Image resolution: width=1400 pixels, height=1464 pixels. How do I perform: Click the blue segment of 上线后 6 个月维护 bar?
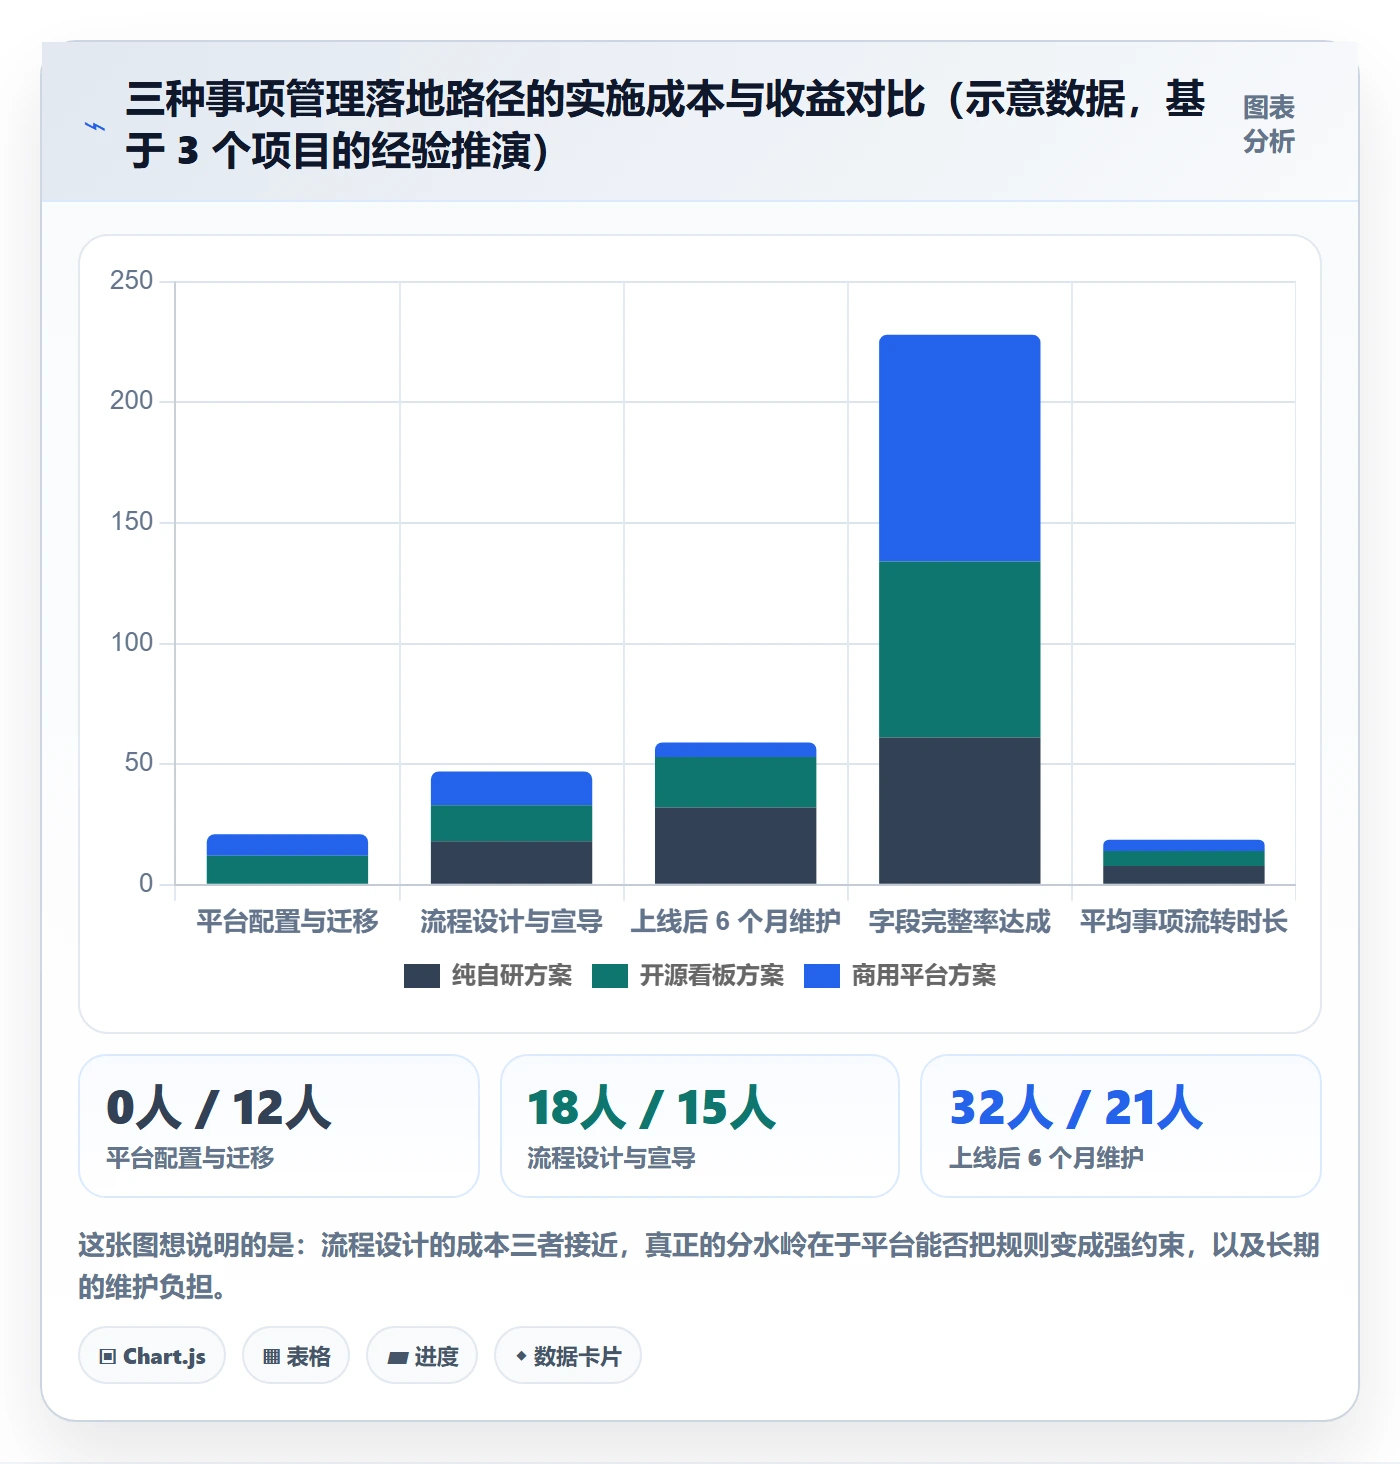pyautogui.click(x=736, y=750)
